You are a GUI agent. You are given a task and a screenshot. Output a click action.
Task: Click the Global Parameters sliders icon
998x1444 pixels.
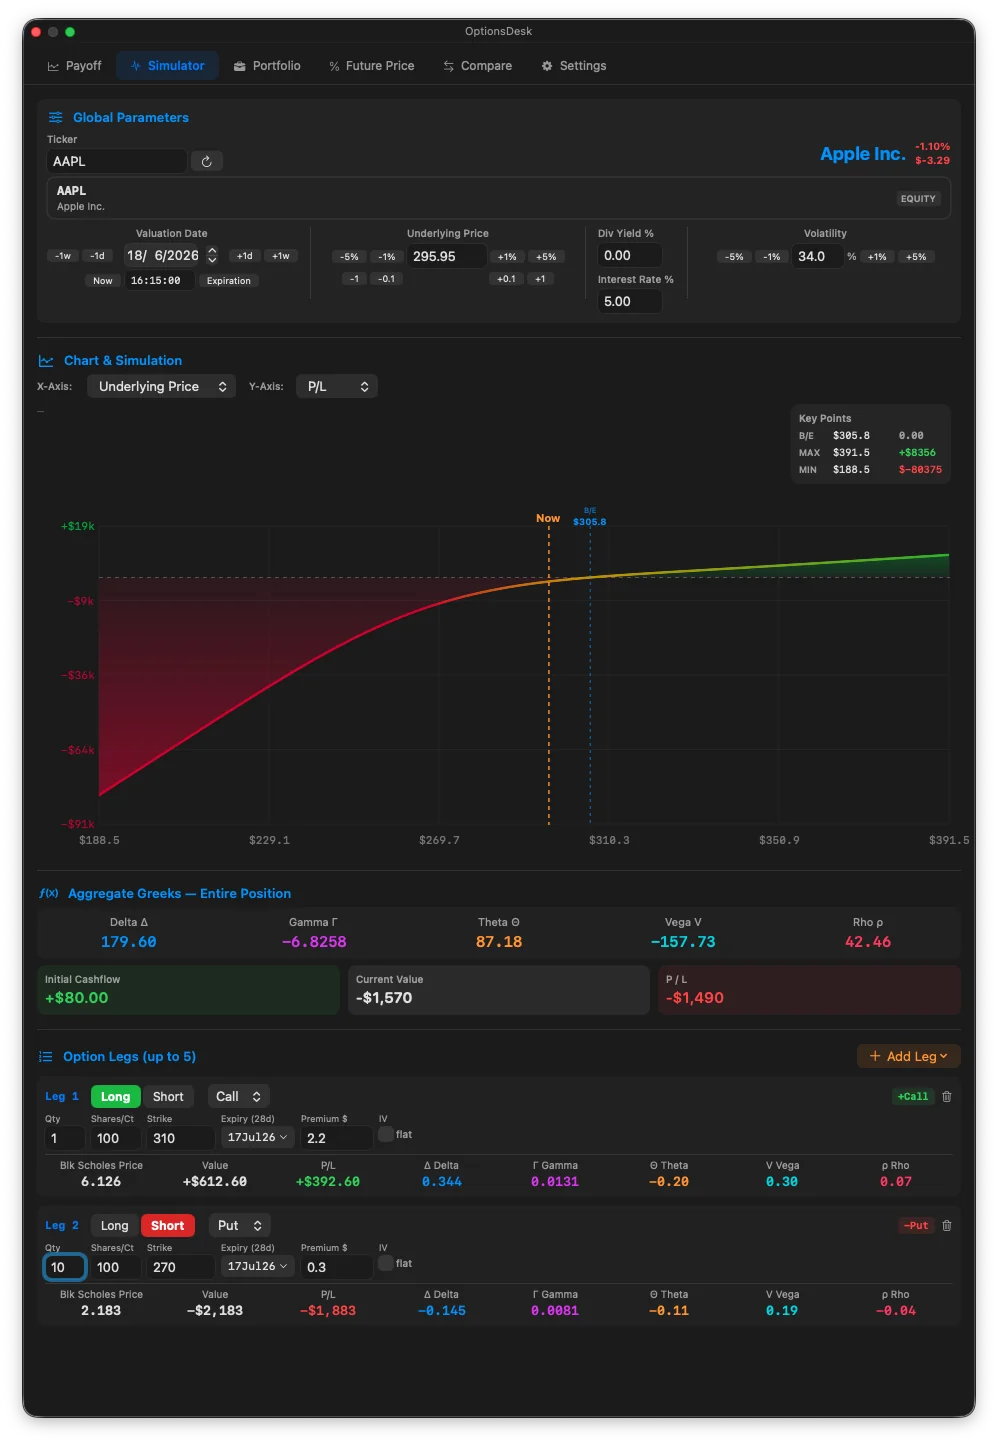pyautogui.click(x=56, y=117)
